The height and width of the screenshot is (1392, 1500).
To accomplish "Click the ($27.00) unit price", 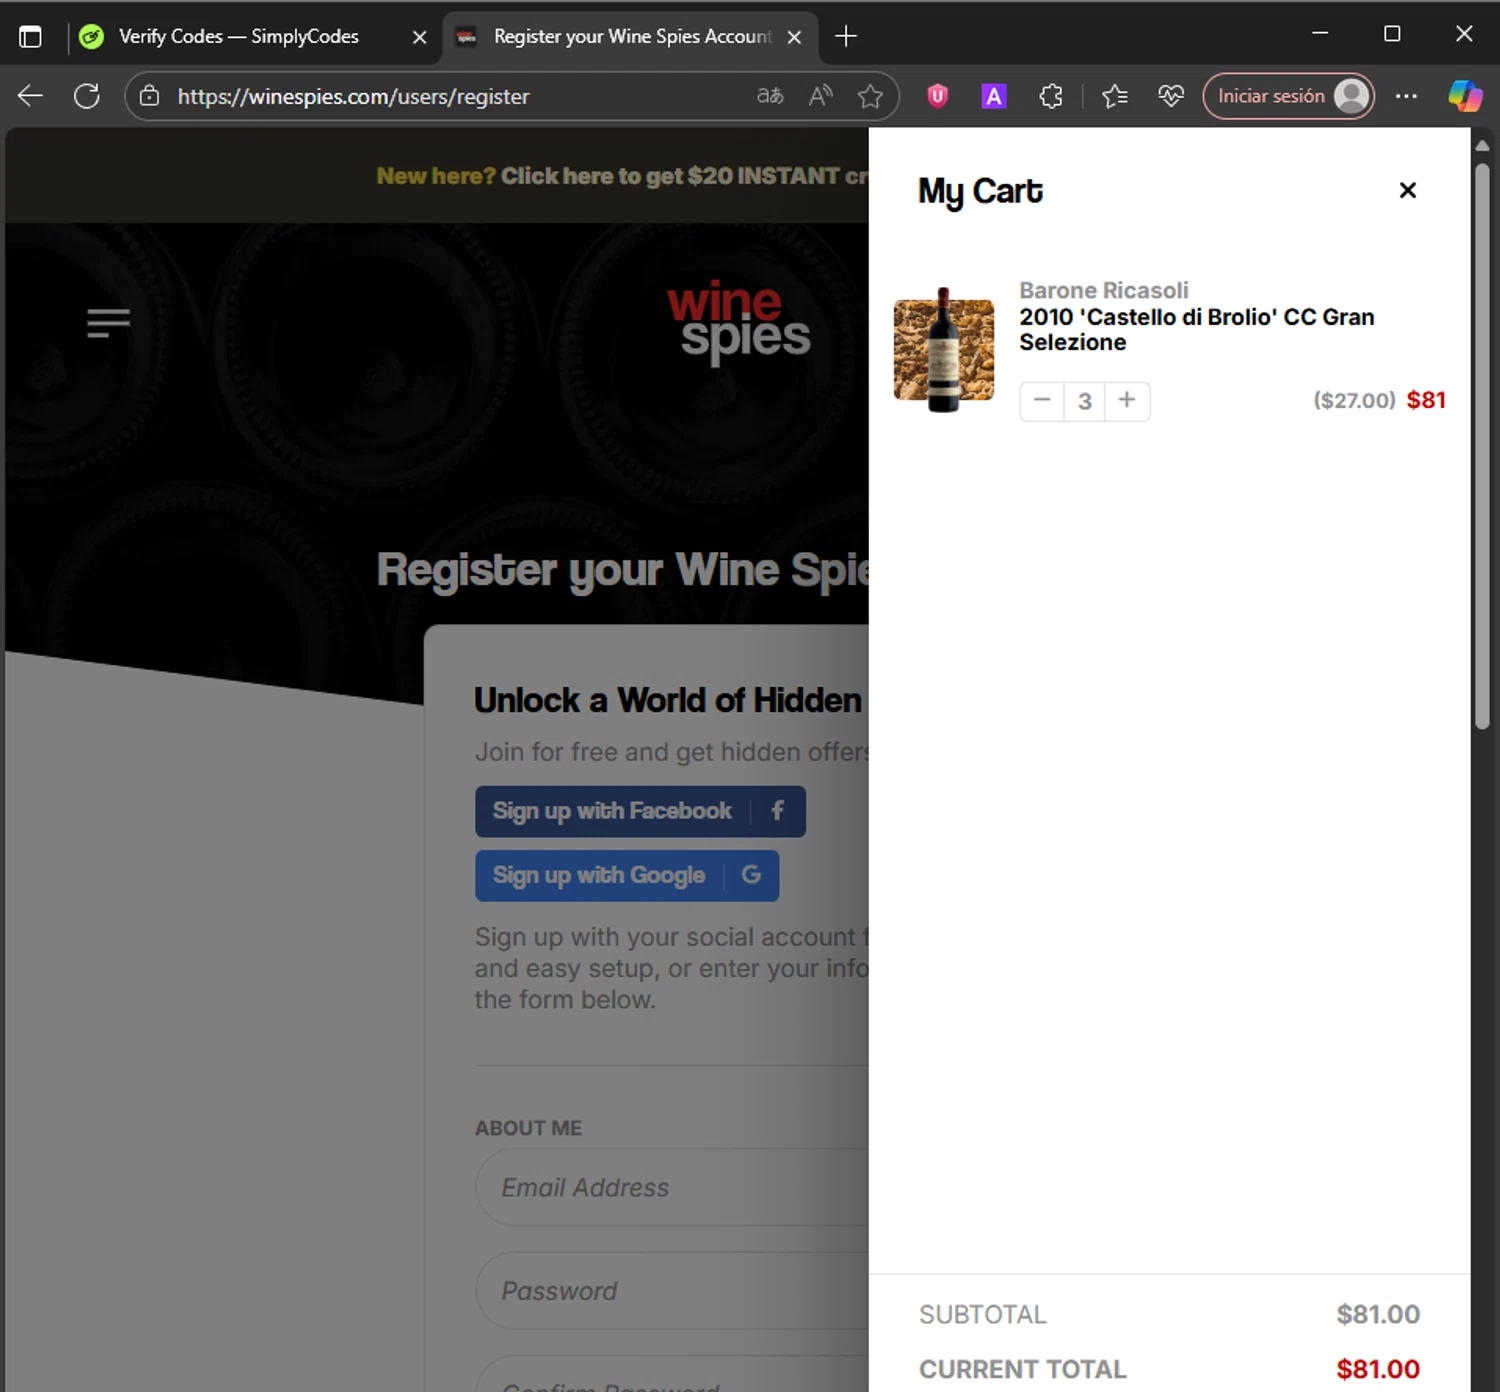I will (x=1354, y=401).
